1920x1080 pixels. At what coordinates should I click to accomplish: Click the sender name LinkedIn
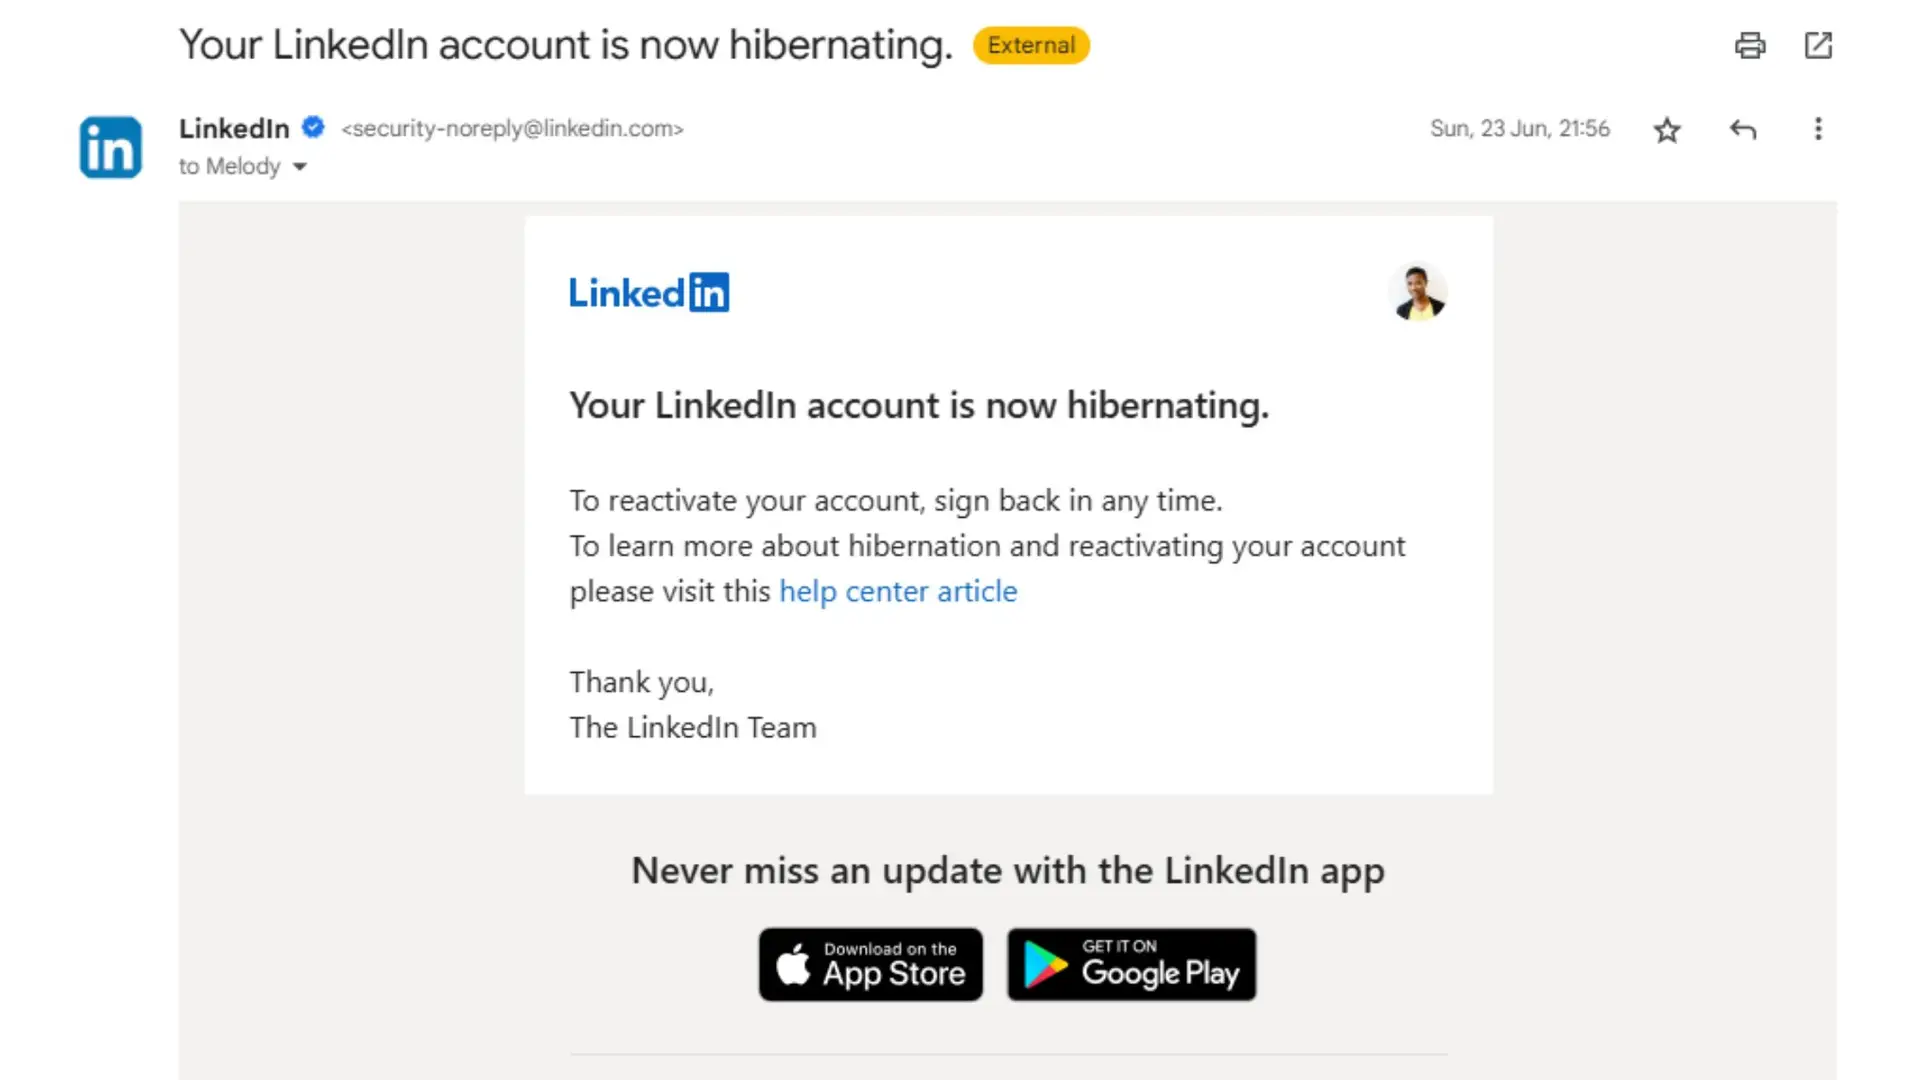coord(234,129)
